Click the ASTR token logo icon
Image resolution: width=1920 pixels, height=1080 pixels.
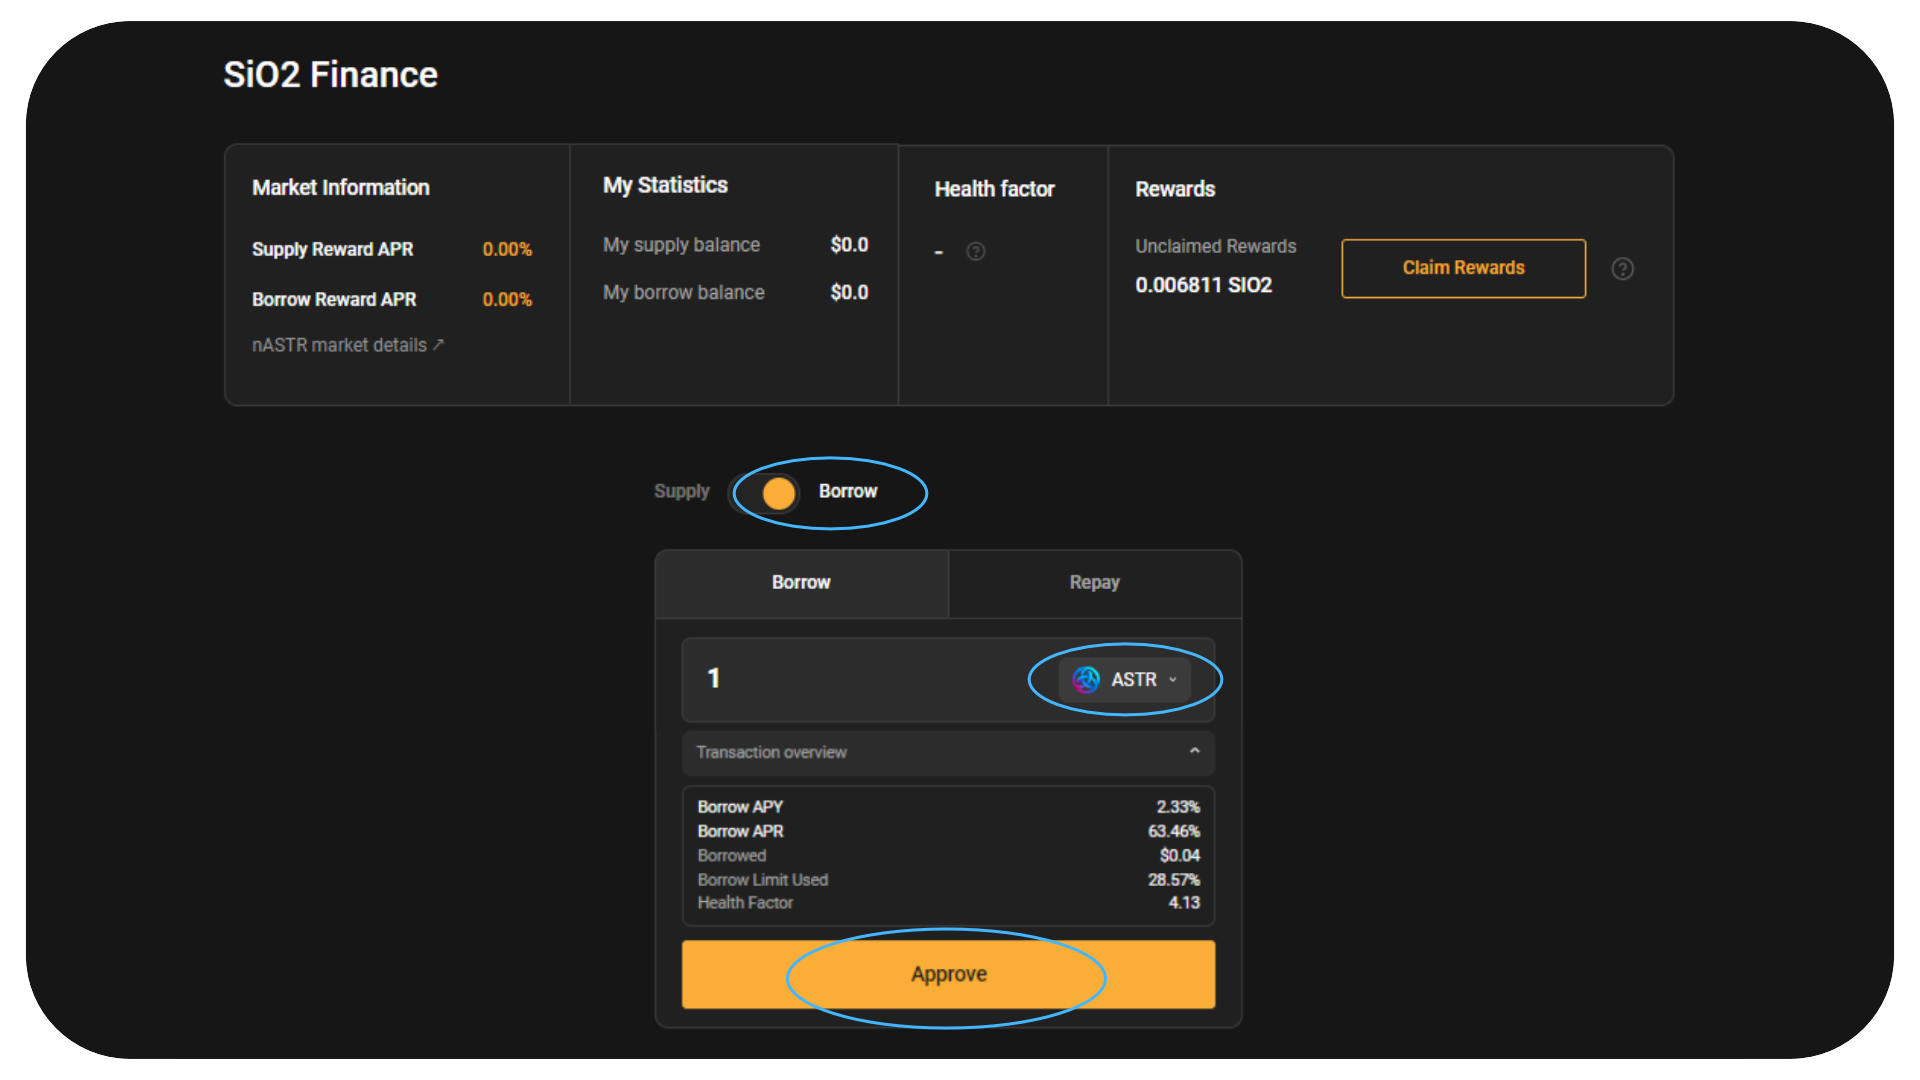pos(1086,680)
